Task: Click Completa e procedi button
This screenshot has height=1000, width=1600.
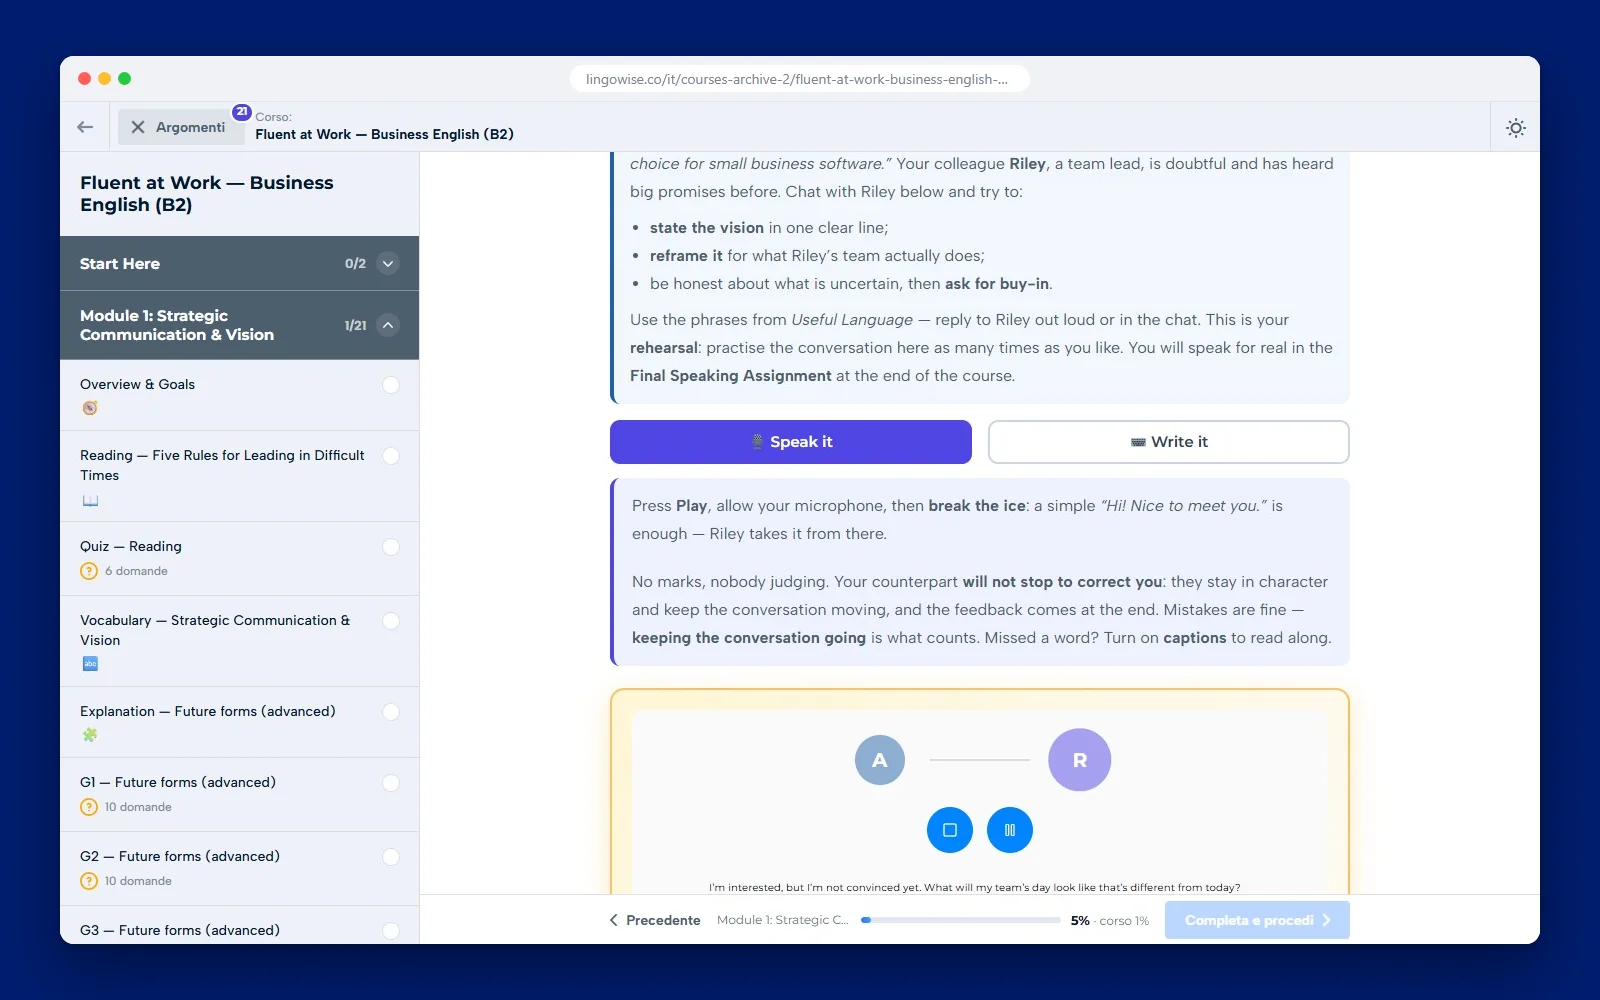Action: click(1257, 920)
